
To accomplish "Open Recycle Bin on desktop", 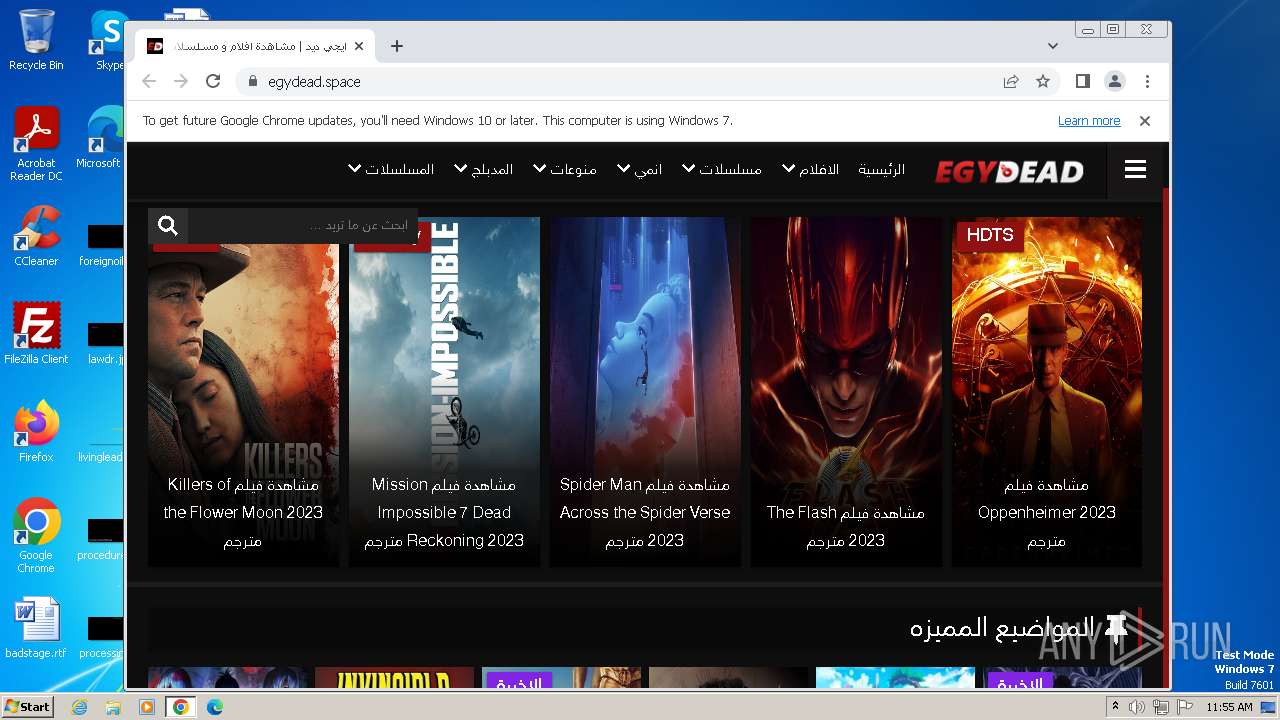I will pyautogui.click(x=36, y=40).
